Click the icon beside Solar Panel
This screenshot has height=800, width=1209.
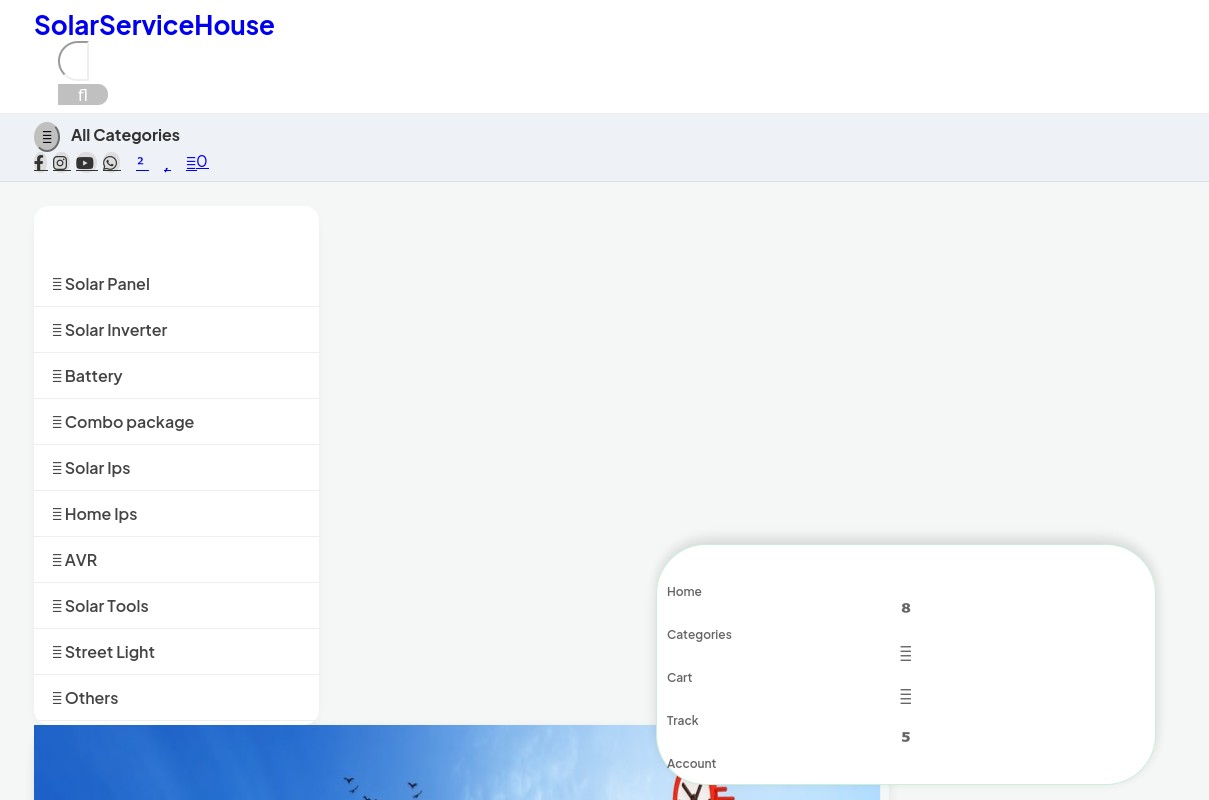coord(57,284)
